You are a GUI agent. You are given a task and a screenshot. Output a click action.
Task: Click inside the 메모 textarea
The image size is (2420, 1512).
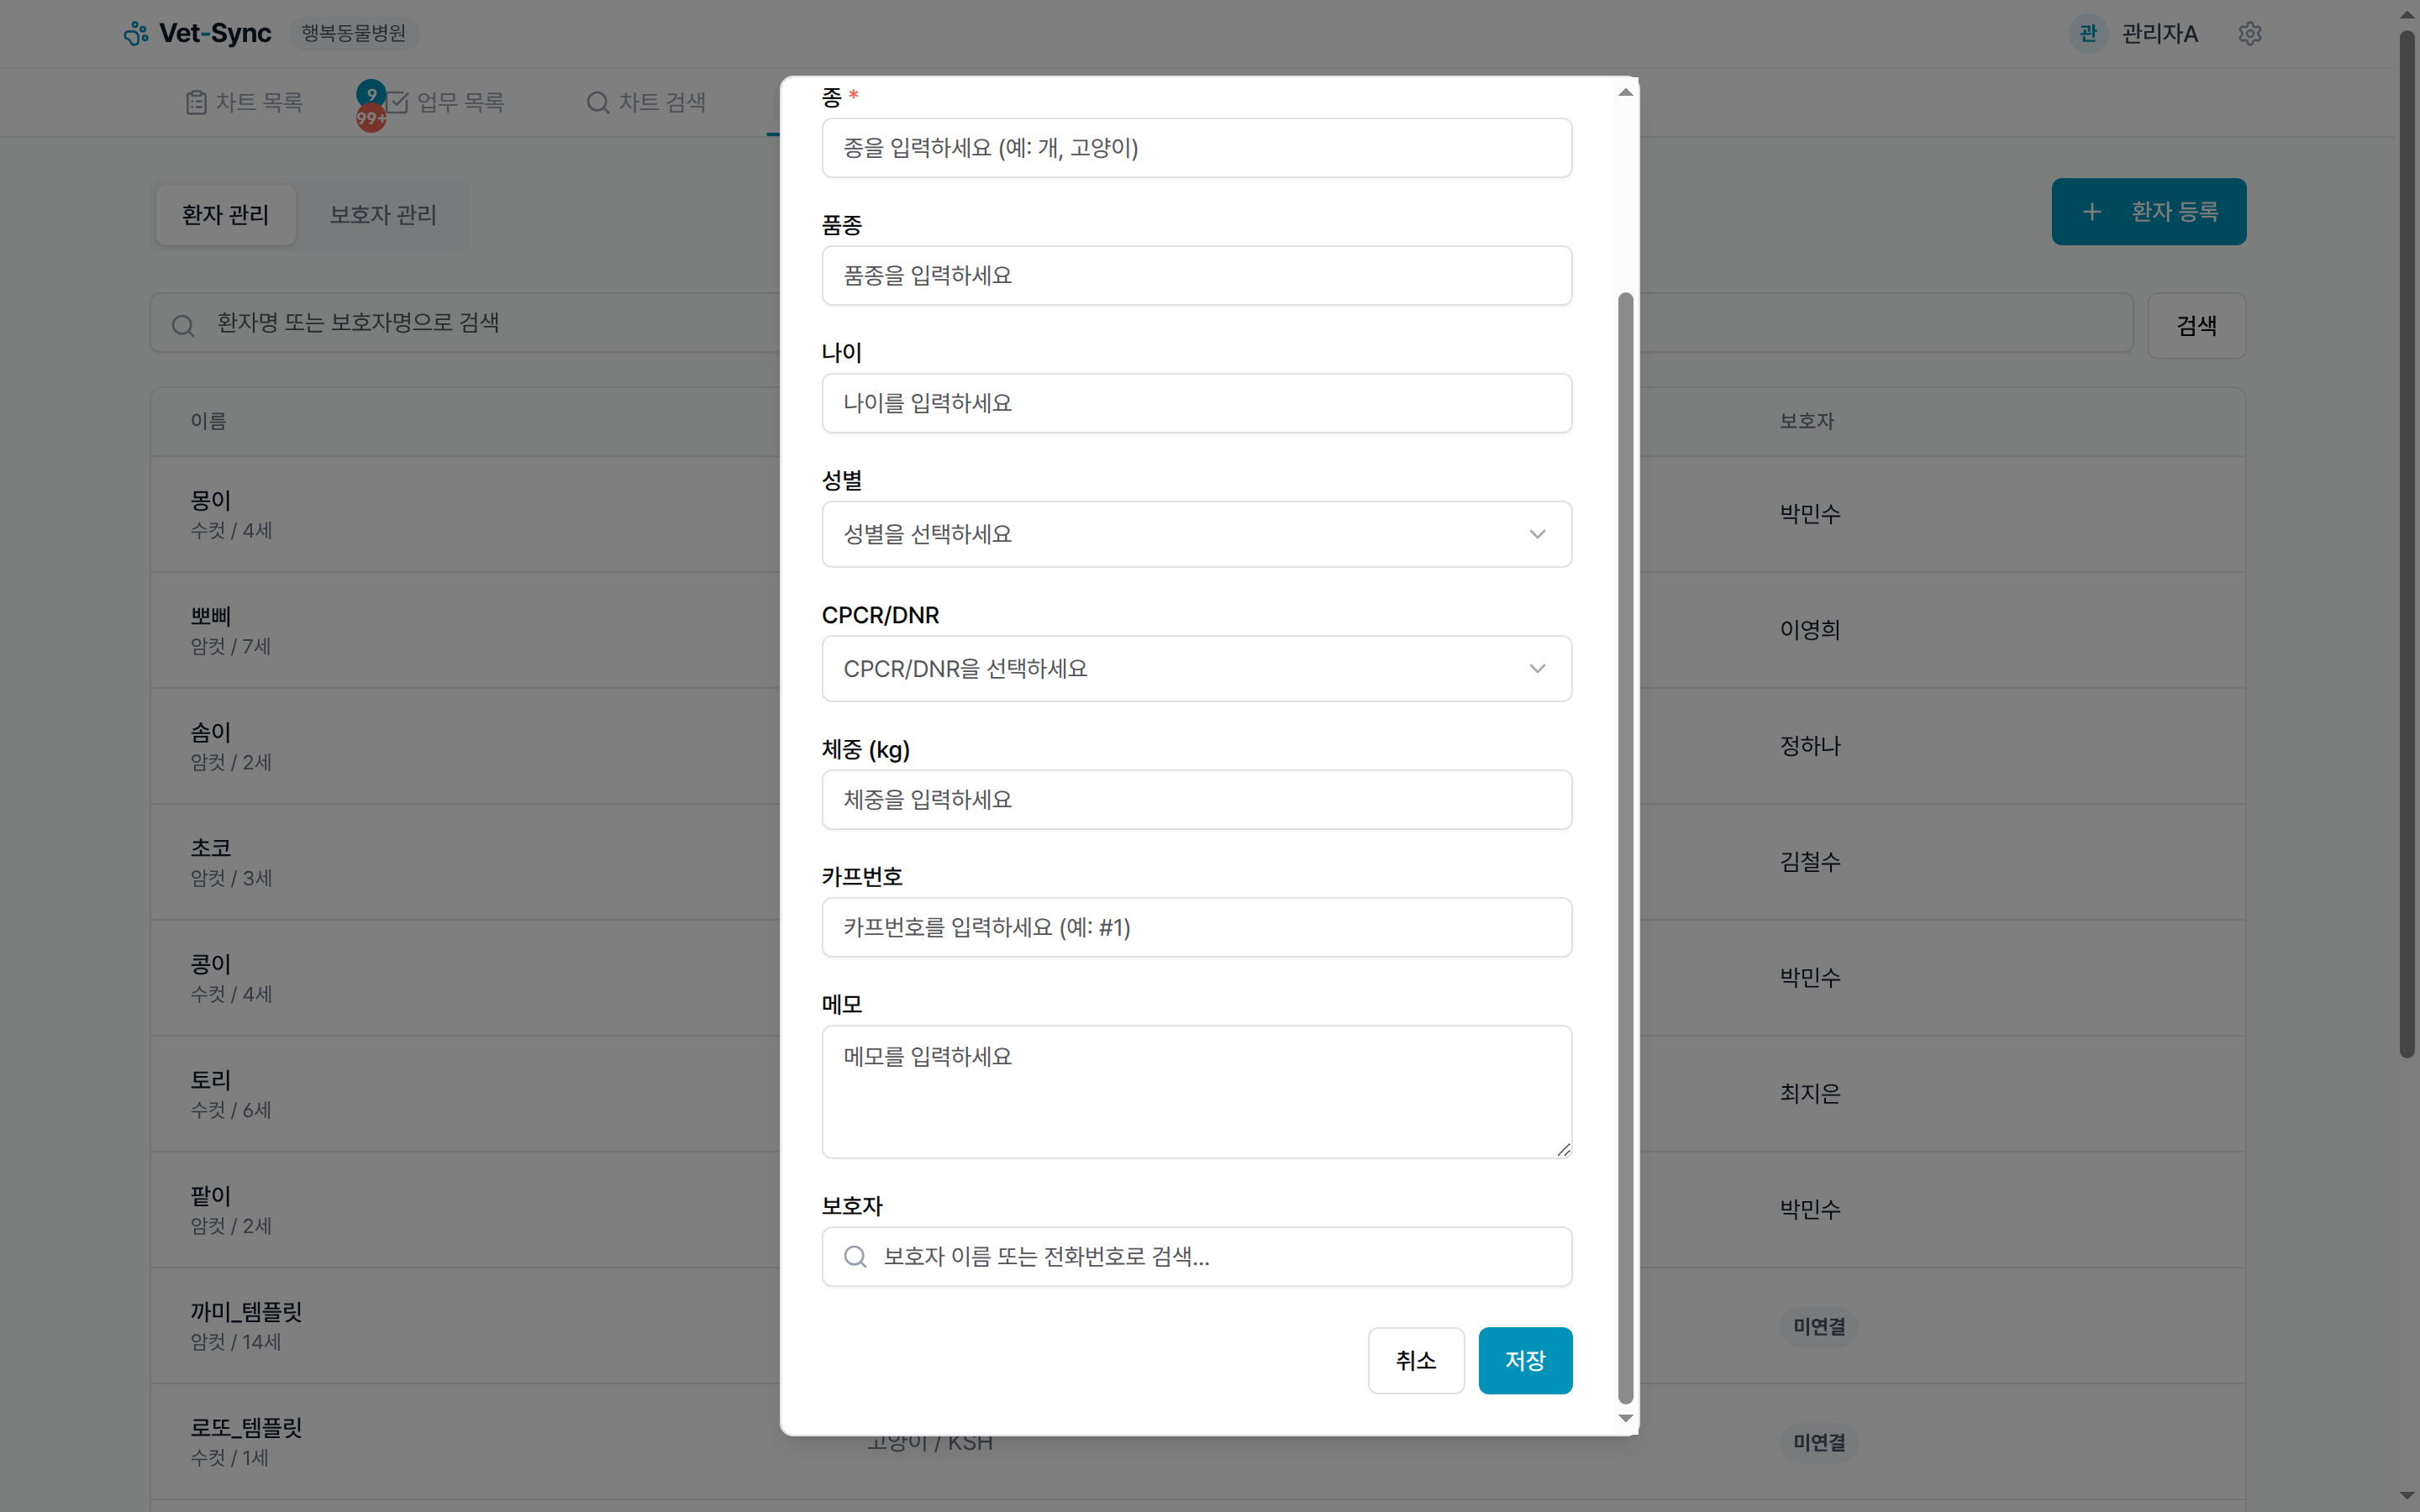(1196, 1090)
